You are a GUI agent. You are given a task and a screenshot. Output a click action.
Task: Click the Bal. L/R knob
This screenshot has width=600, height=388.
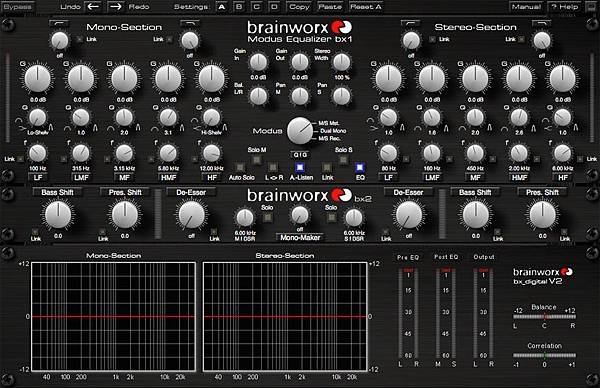[258, 96]
